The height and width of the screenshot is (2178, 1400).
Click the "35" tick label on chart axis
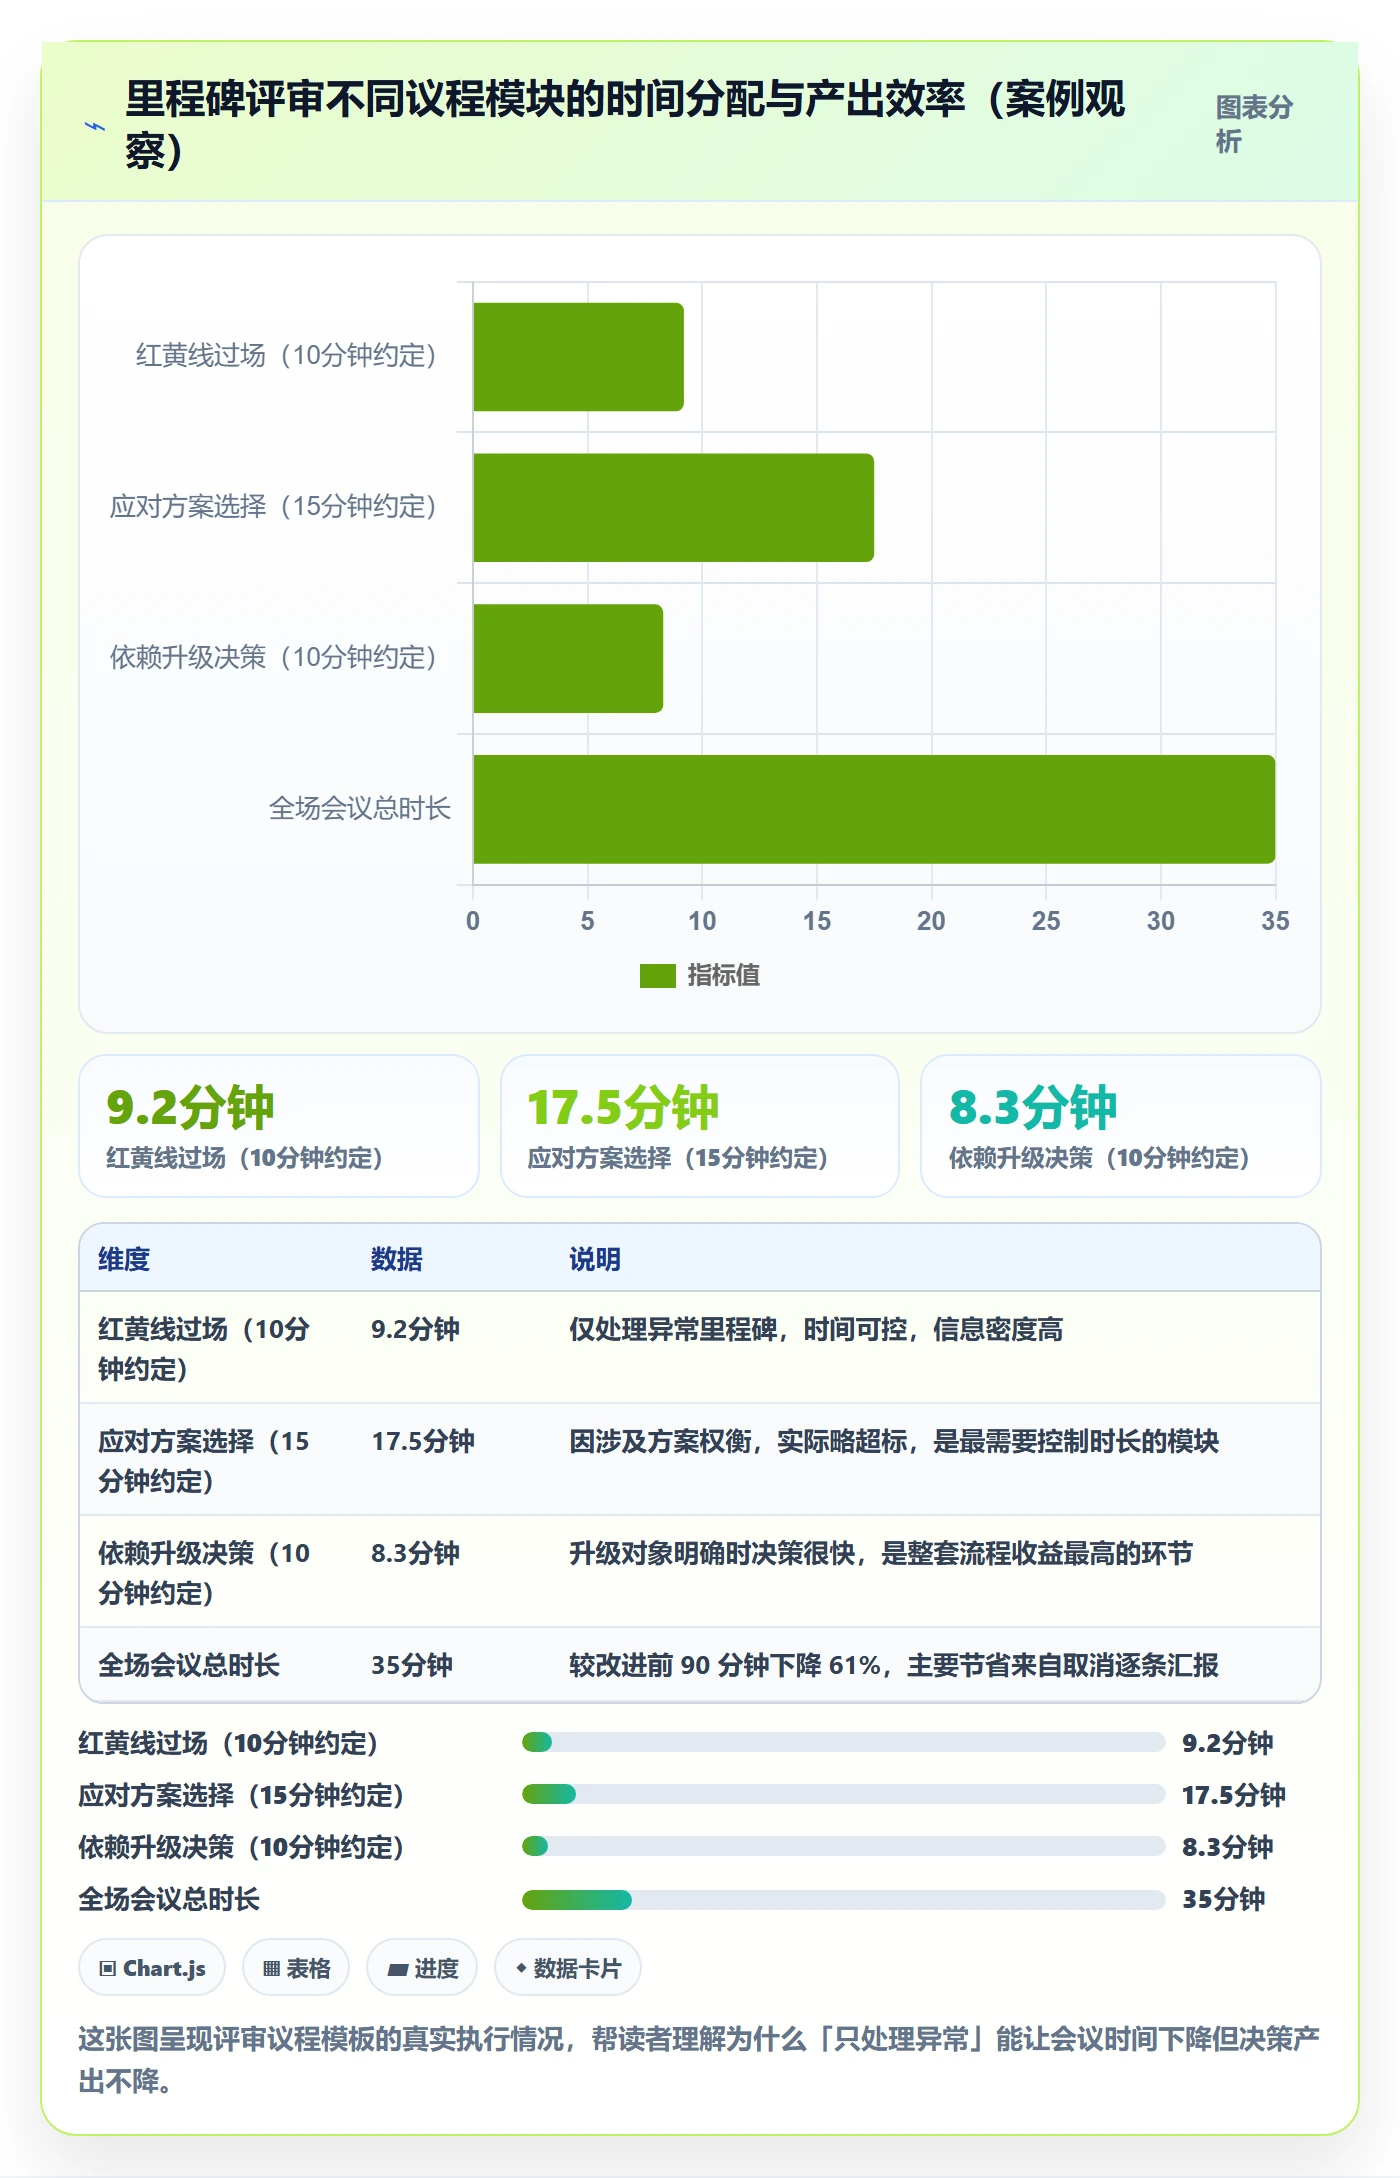[x=1275, y=921]
